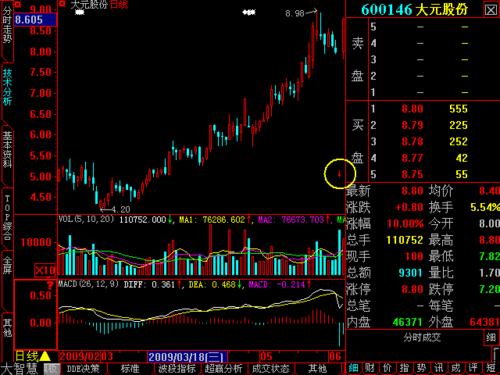This screenshot has width=500, height=375.
Task: Click the 内盘 value 46371
Action: (x=407, y=322)
